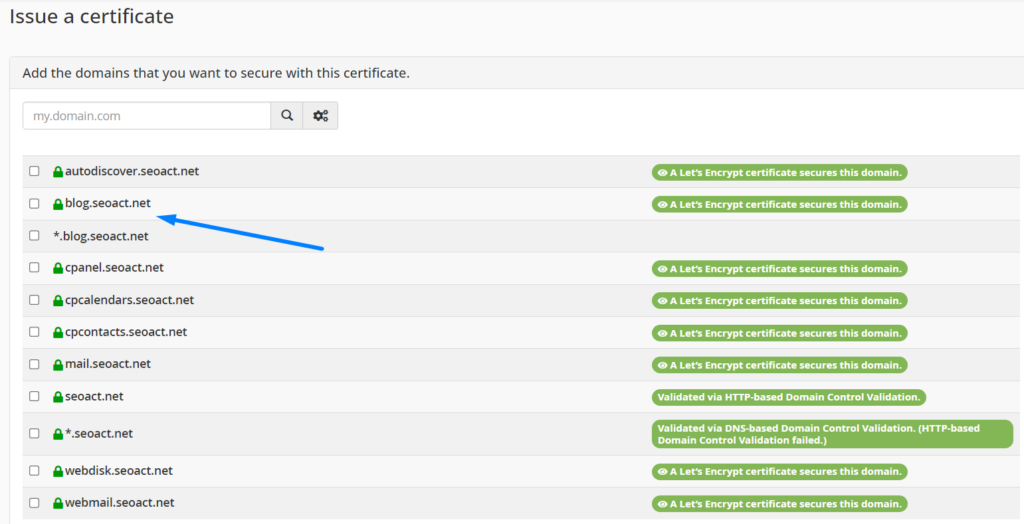Enable the cpanel.seoact.net checkbox
This screenshot has width=1024, height=524.
coord(34,267)
